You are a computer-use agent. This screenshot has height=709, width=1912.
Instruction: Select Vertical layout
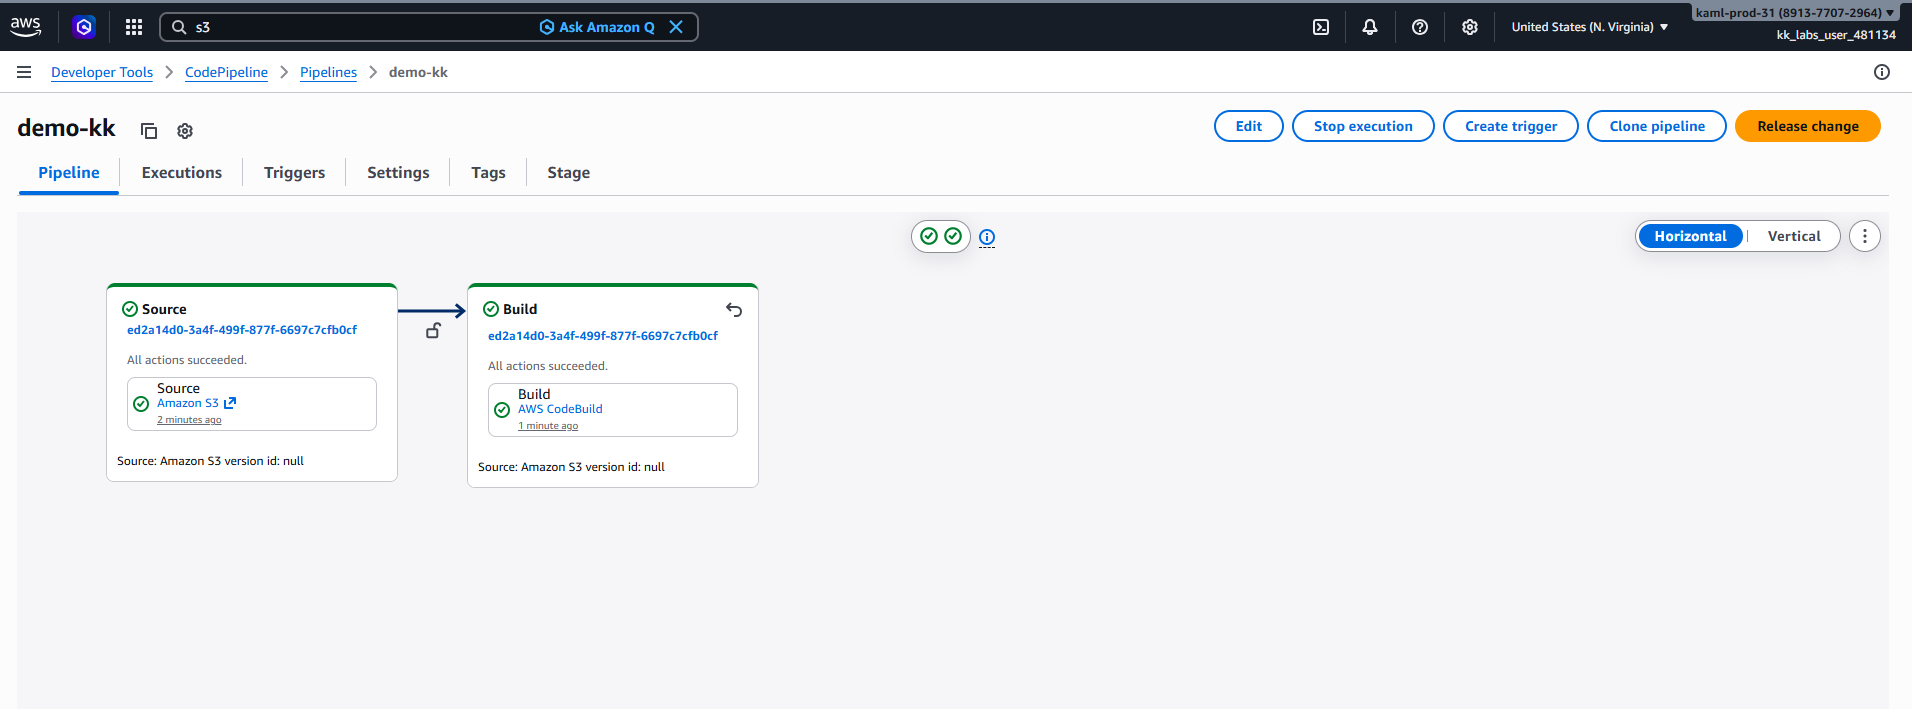pyautogui.click(x=1794, y=236)
